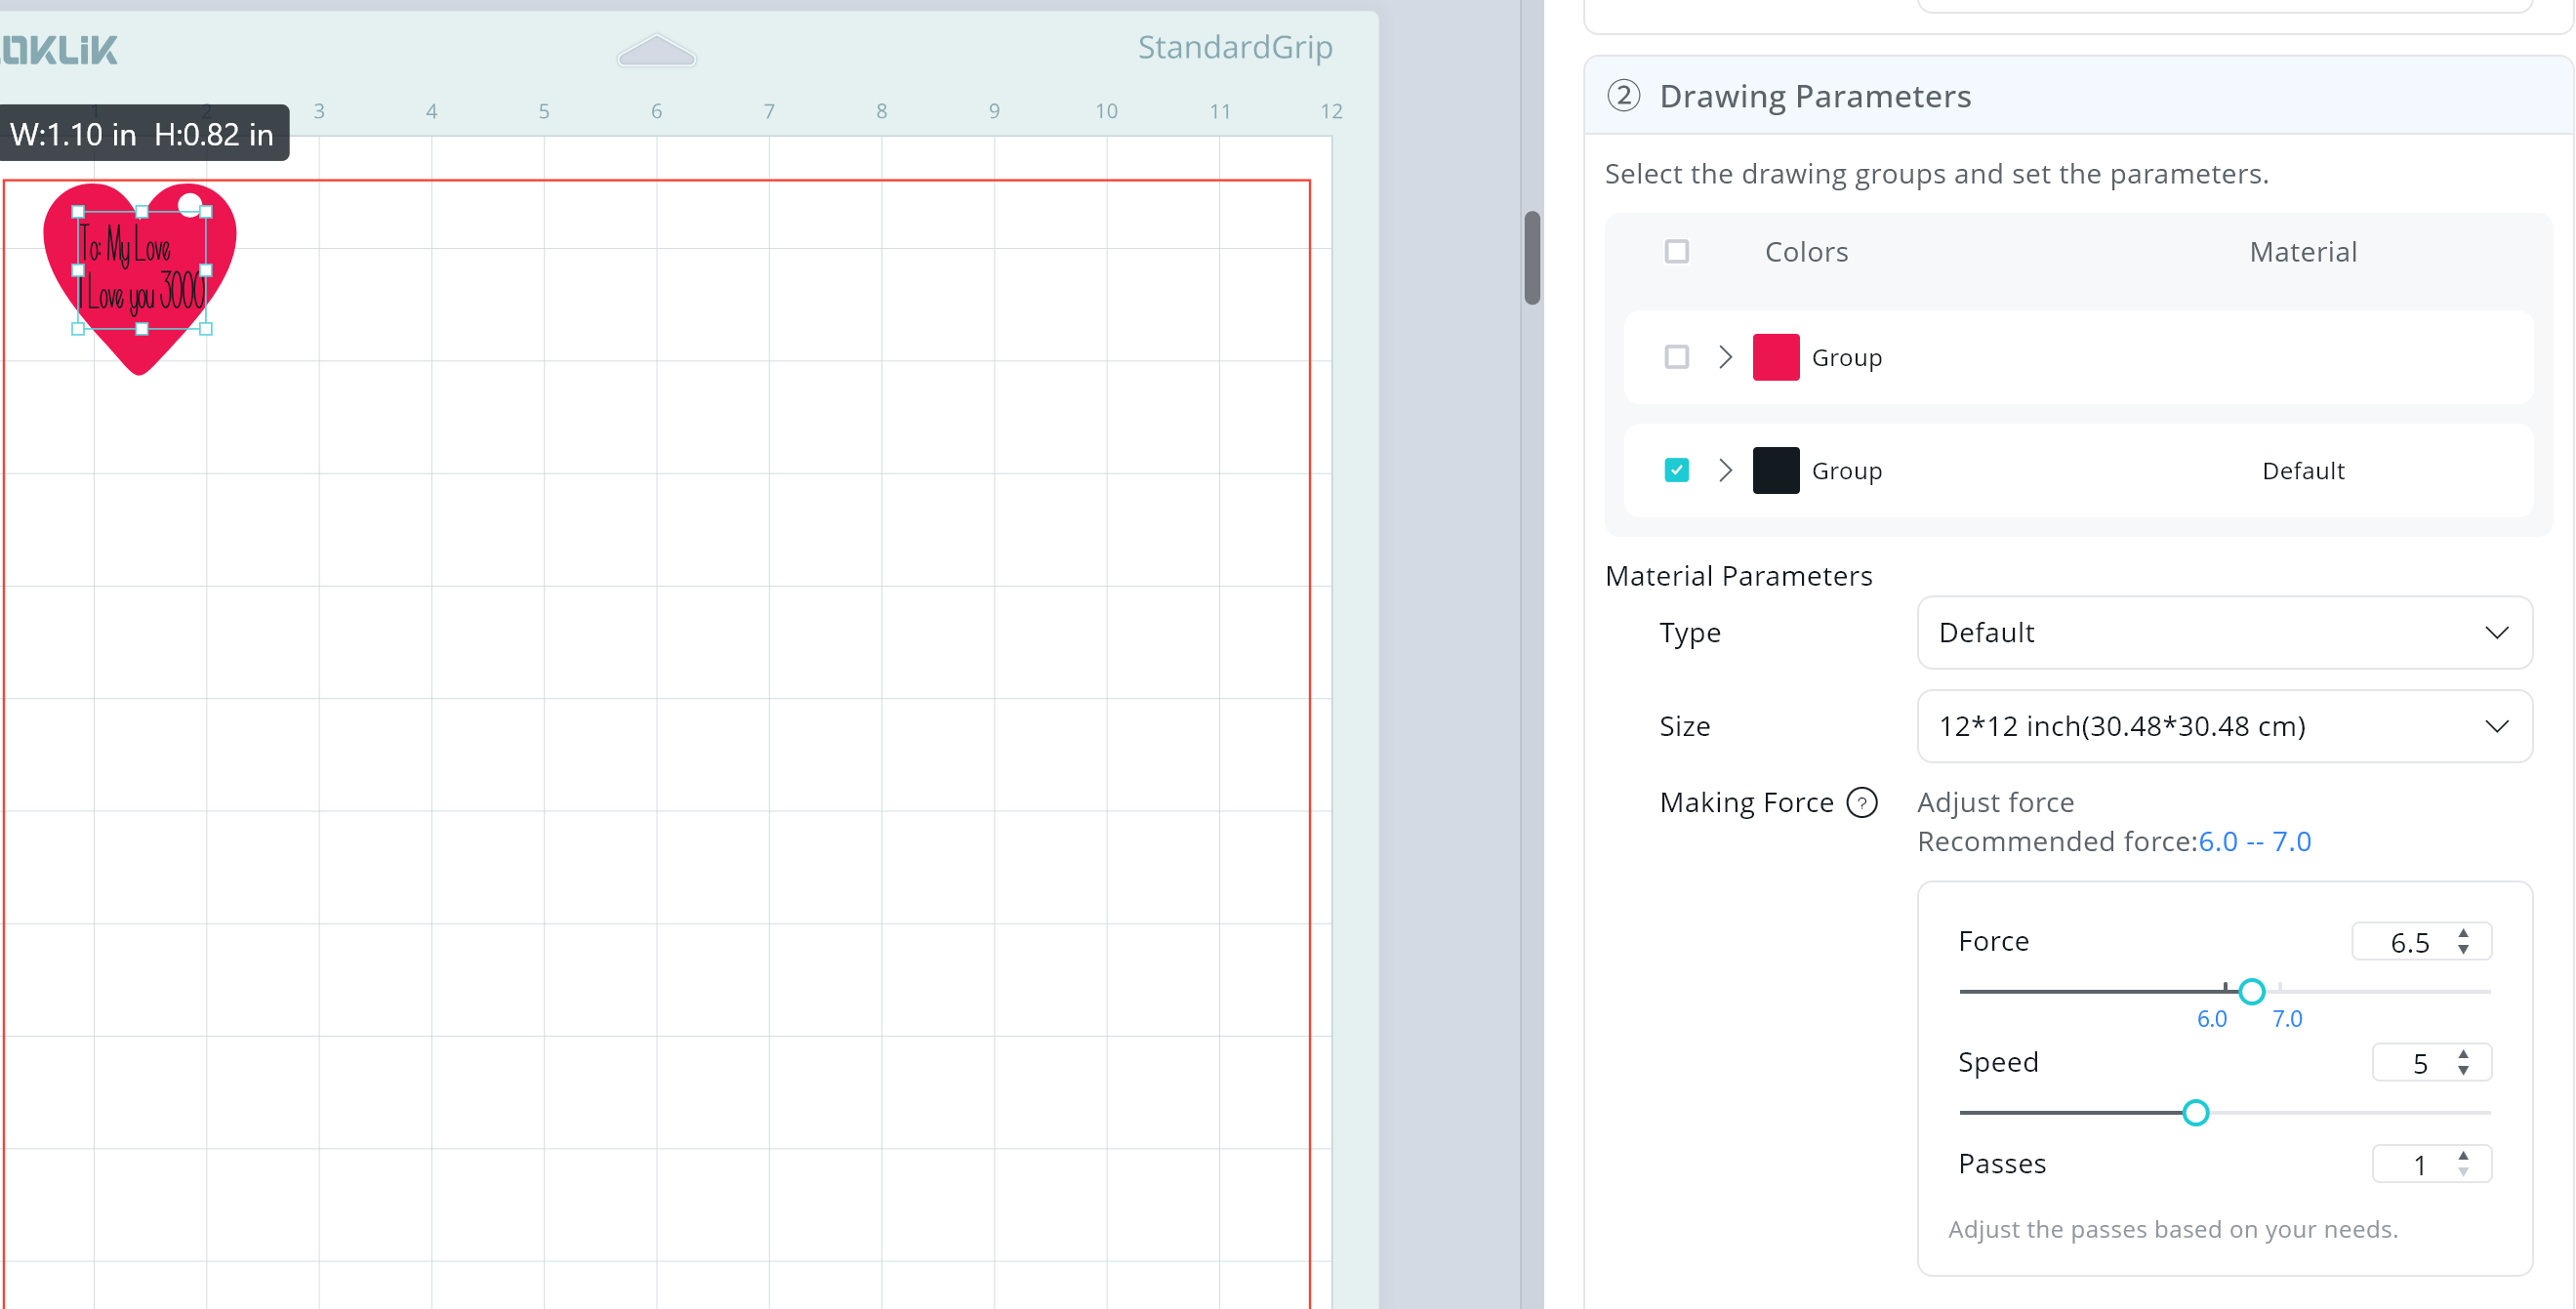This screenshot has height=1309, width=2576.
Task: Click the black group color swatch
Action: point(1775,470)
